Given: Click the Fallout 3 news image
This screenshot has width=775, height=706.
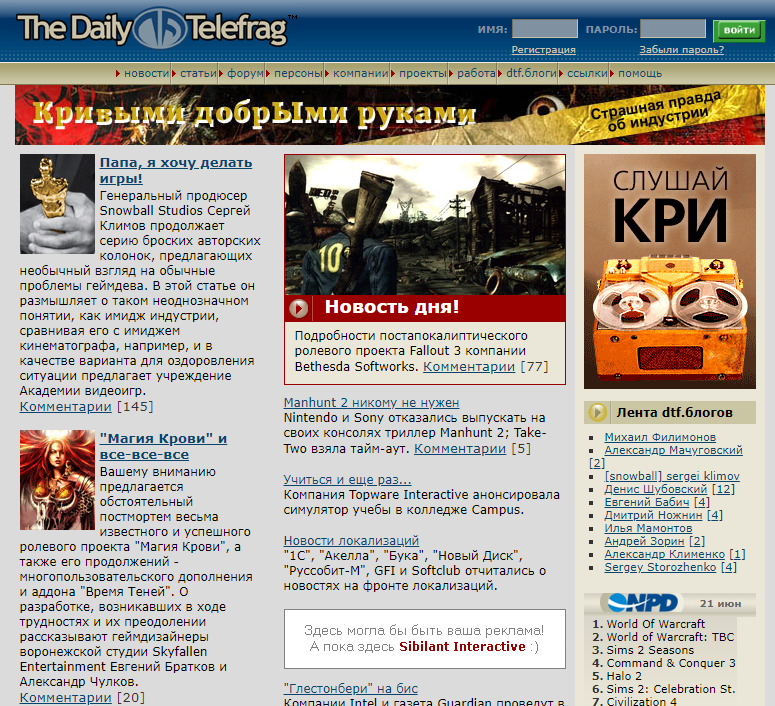Looking at the screenshot, I should 425,225.
